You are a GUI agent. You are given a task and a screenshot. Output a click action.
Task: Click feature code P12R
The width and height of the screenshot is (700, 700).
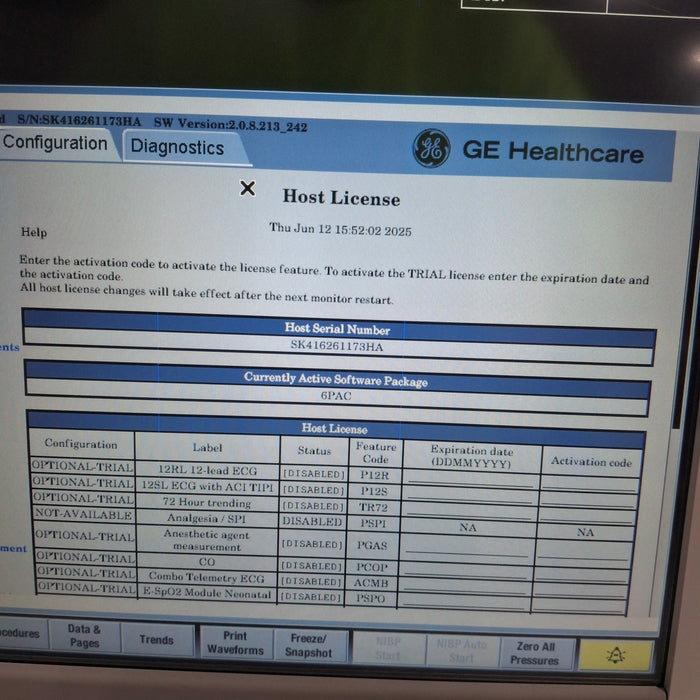click(375, 475)
